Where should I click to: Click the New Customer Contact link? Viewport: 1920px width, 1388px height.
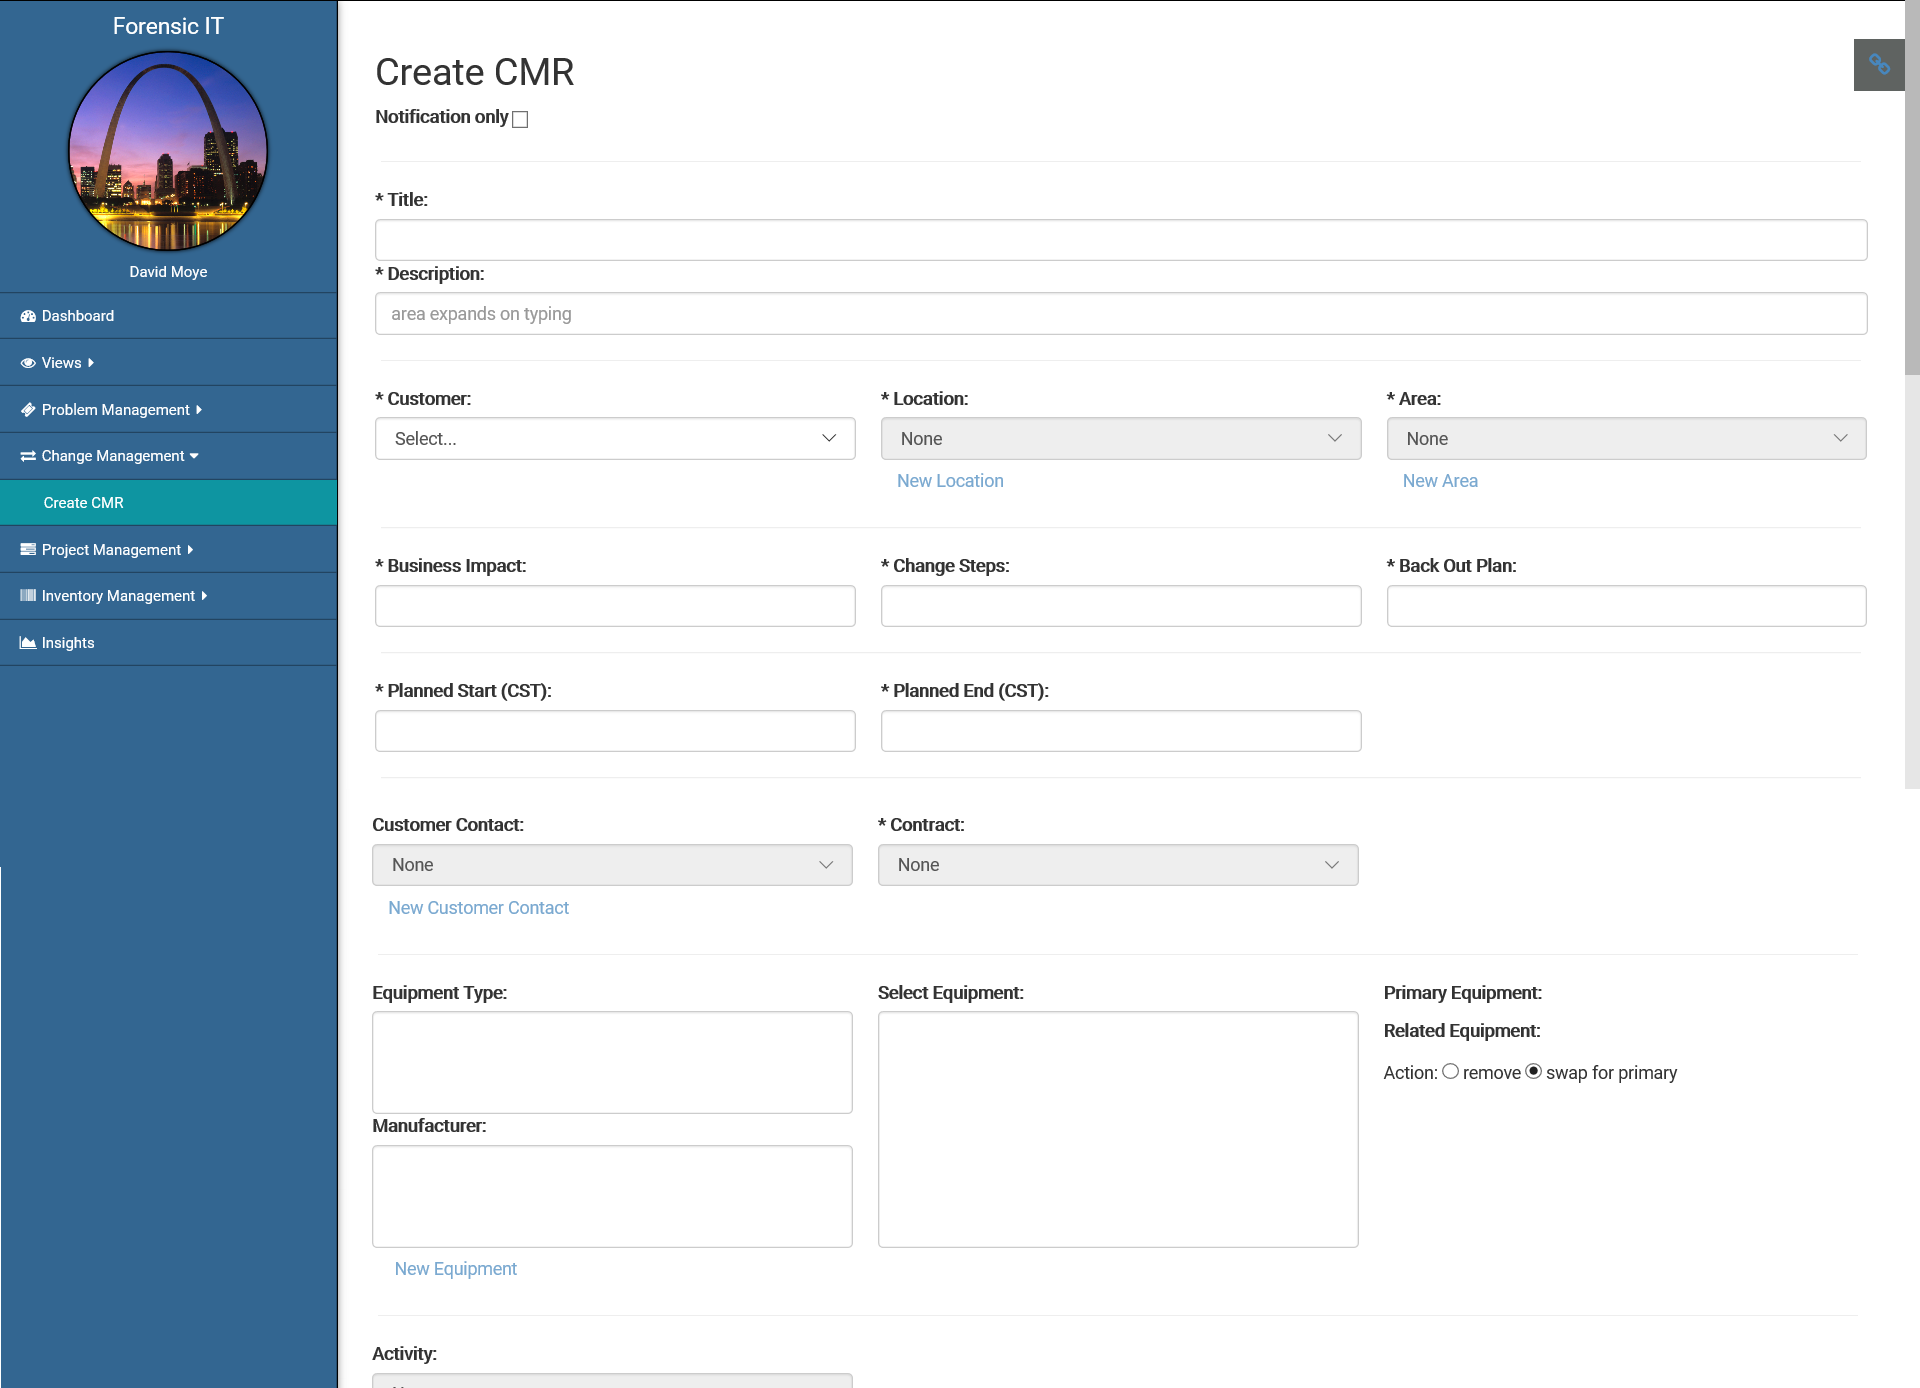pos(478,908)
